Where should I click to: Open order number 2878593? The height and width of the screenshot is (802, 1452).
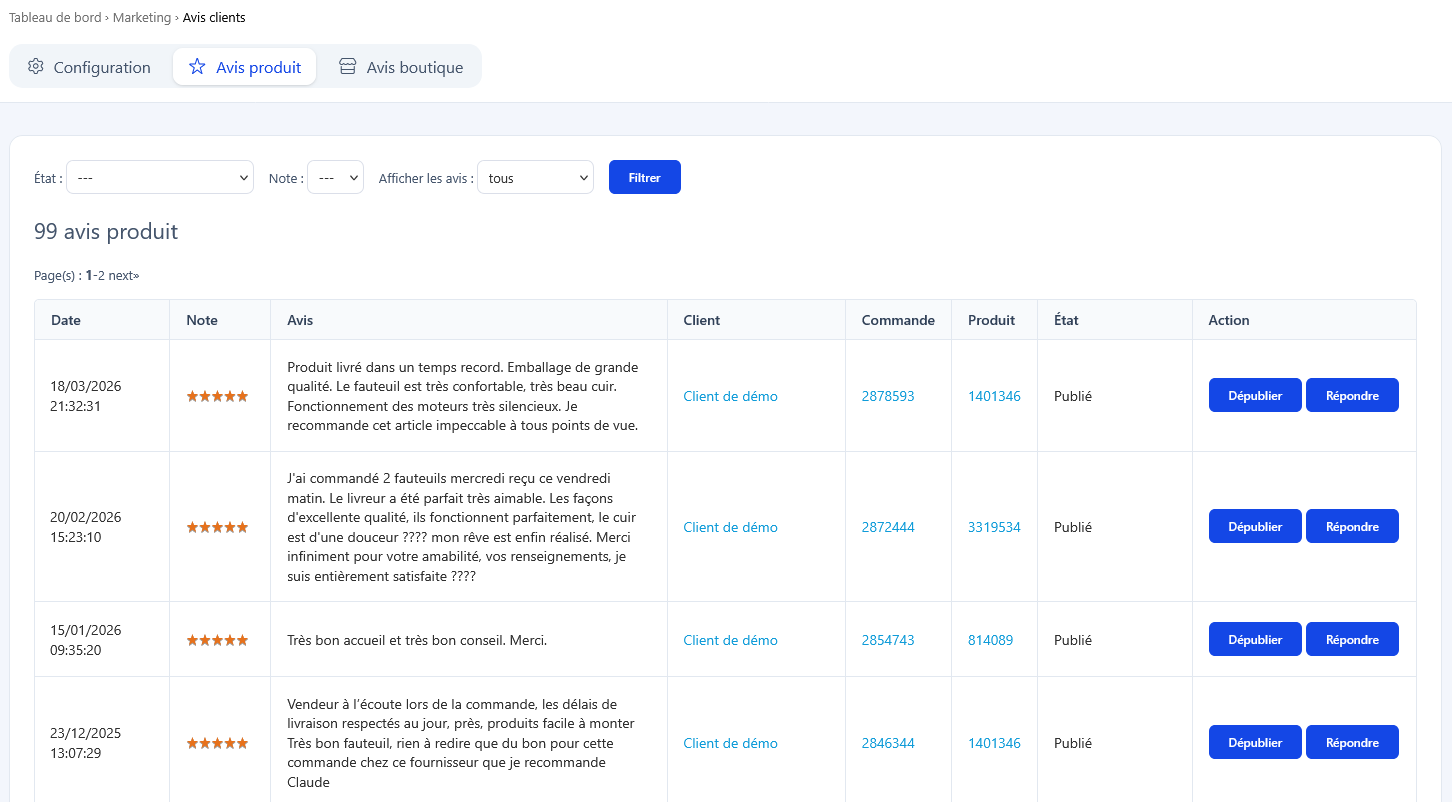(x=888, y=396)
